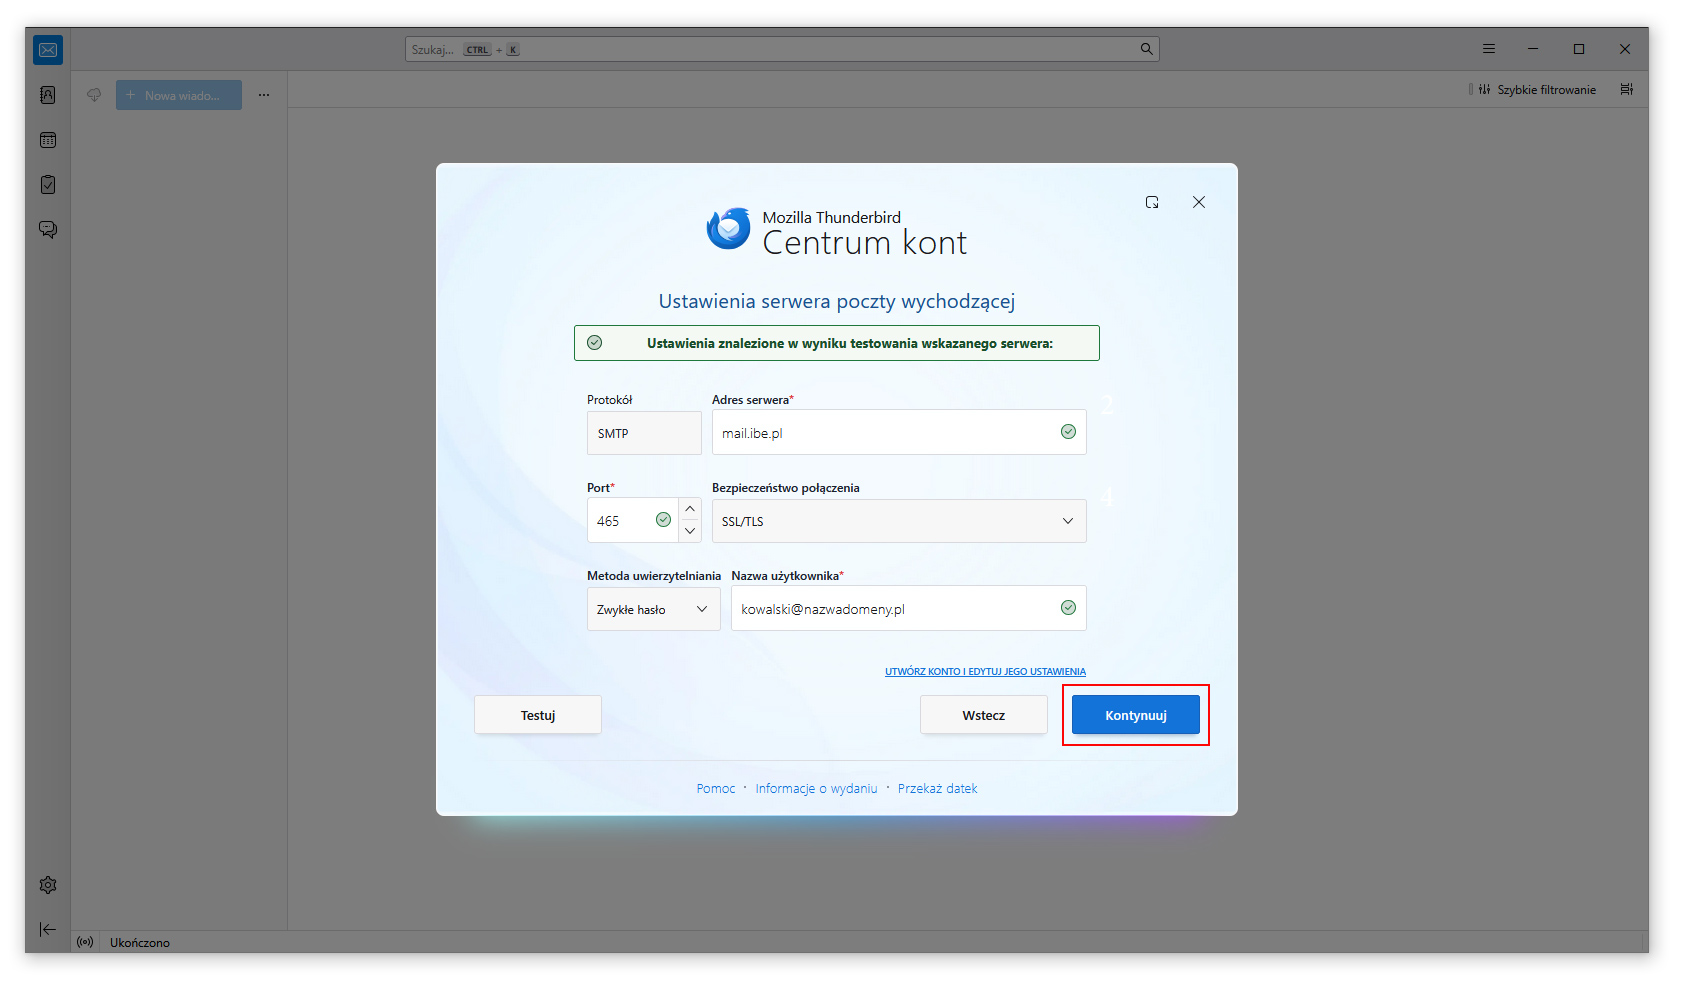The image size is (1685, 983).
Task: Toggle Szybkie filtrowanie quick filter
Action: point(1537,90)
